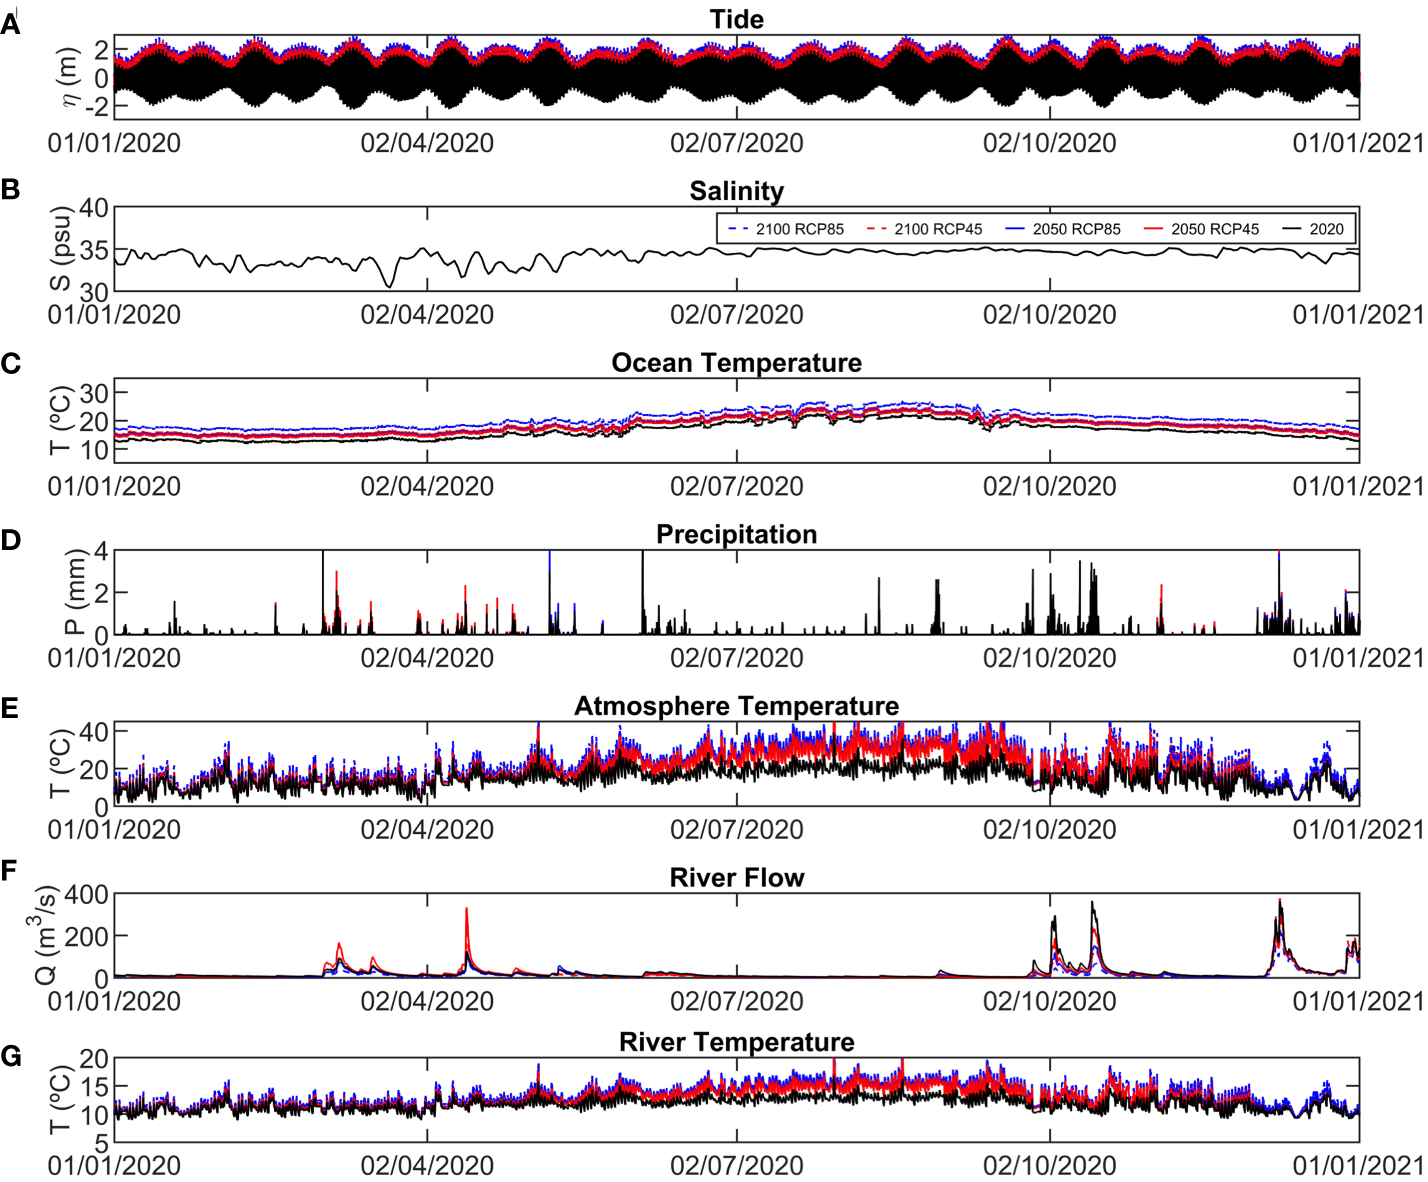Click the Atmosphere Temperature title

pos(736,706)
